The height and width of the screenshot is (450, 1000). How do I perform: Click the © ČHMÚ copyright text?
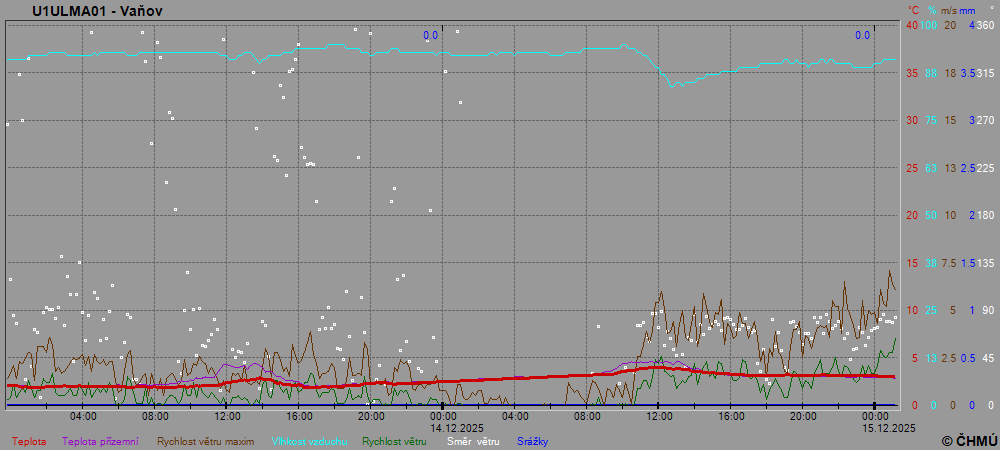click(968, 440)
